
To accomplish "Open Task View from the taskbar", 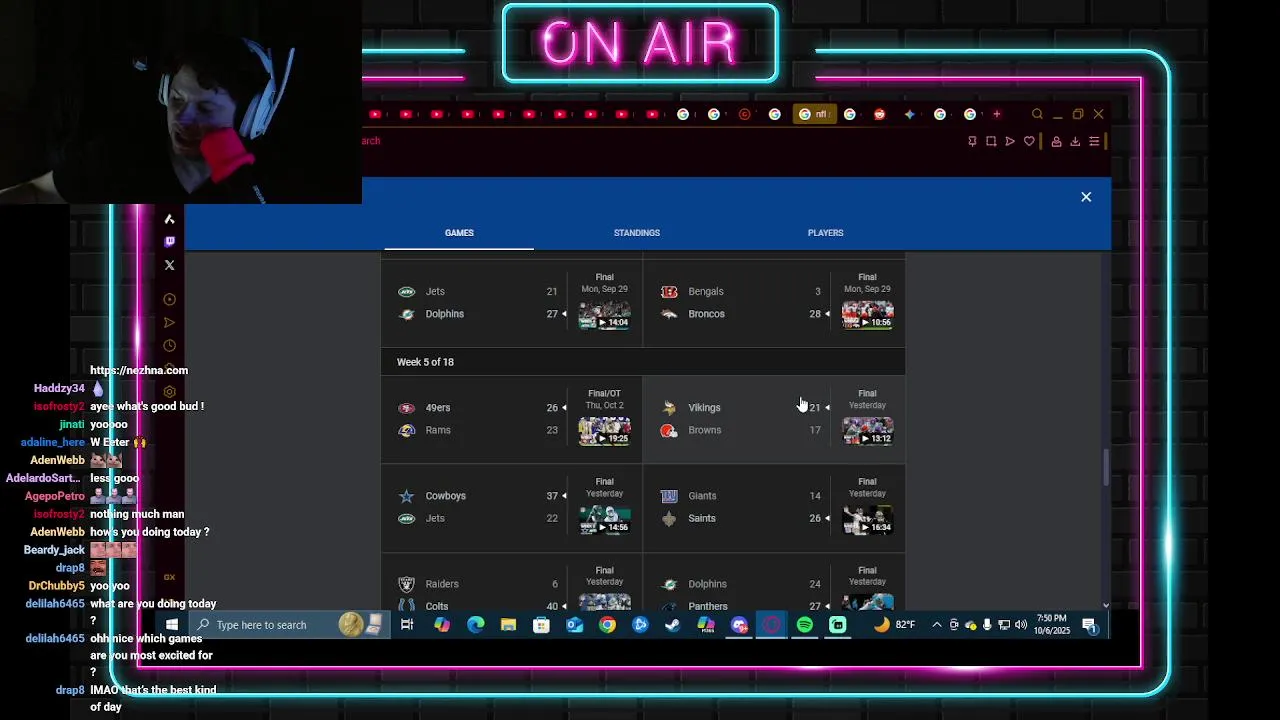I will (x=407, y=625).
